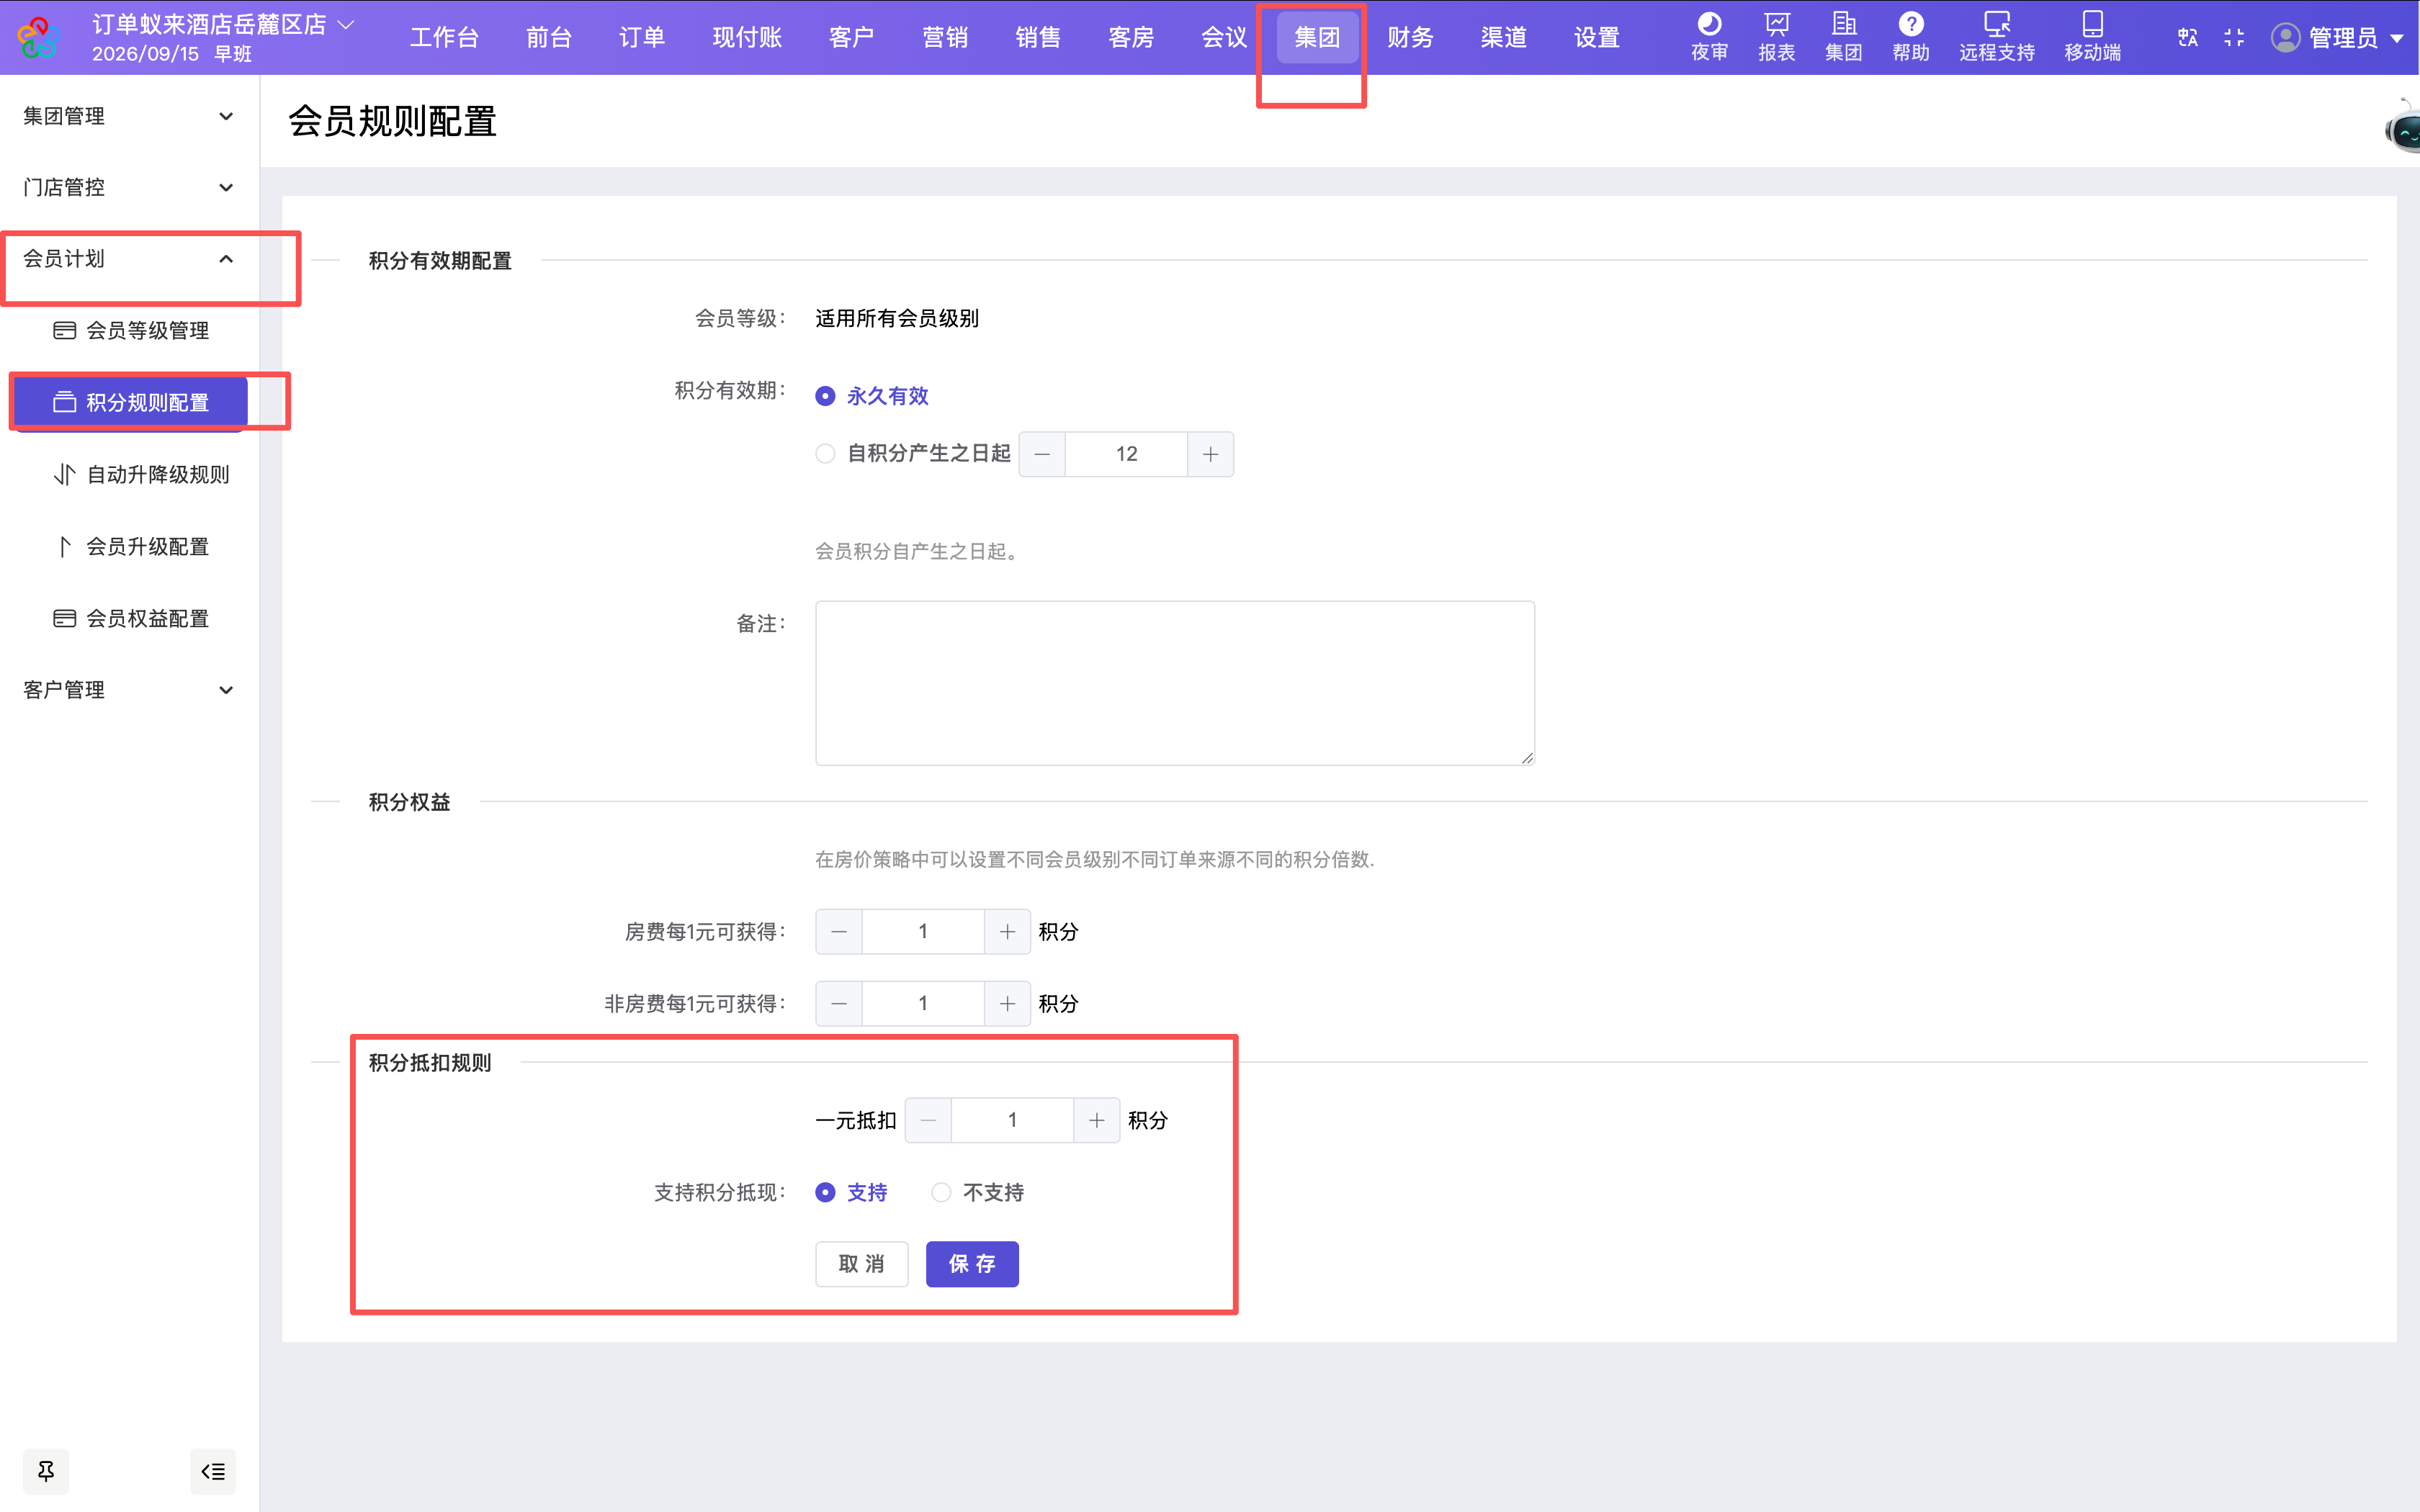Viewport: 2420px width, 1512px height.
Task: Open the 移动端 mobile icon
Action: click(x=2092, y=37)
